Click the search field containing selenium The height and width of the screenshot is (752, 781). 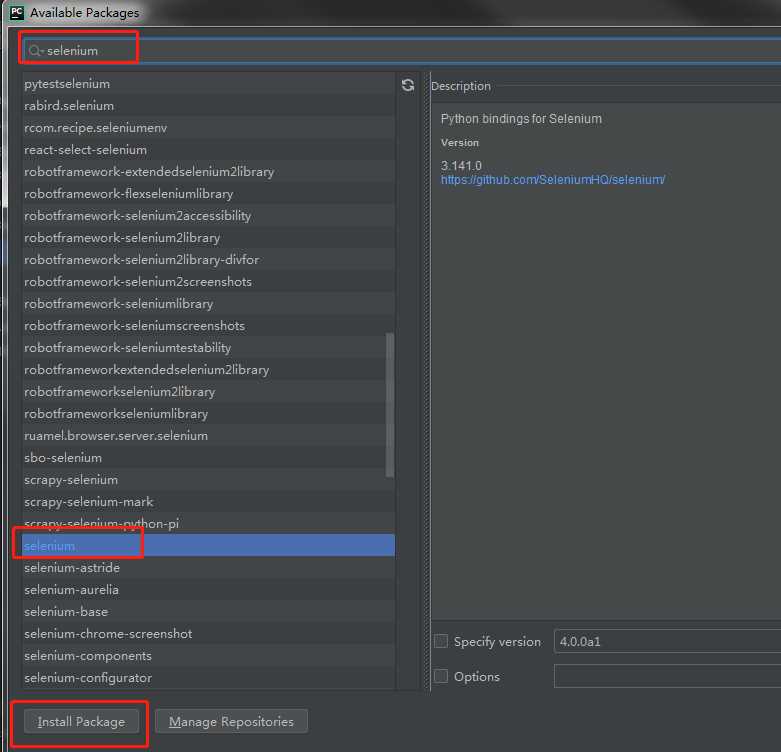pos(401,51)
